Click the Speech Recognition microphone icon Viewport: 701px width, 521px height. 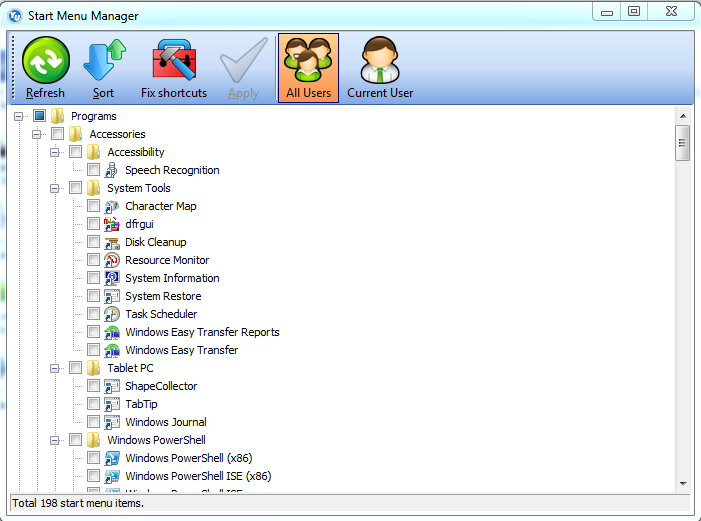pos(111,170)
